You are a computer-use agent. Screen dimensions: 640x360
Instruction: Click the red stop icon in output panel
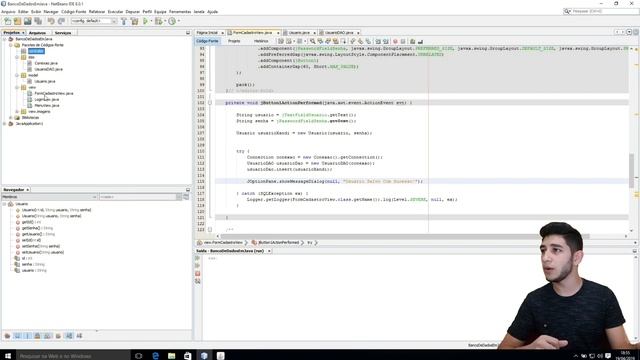pos(198,273)
